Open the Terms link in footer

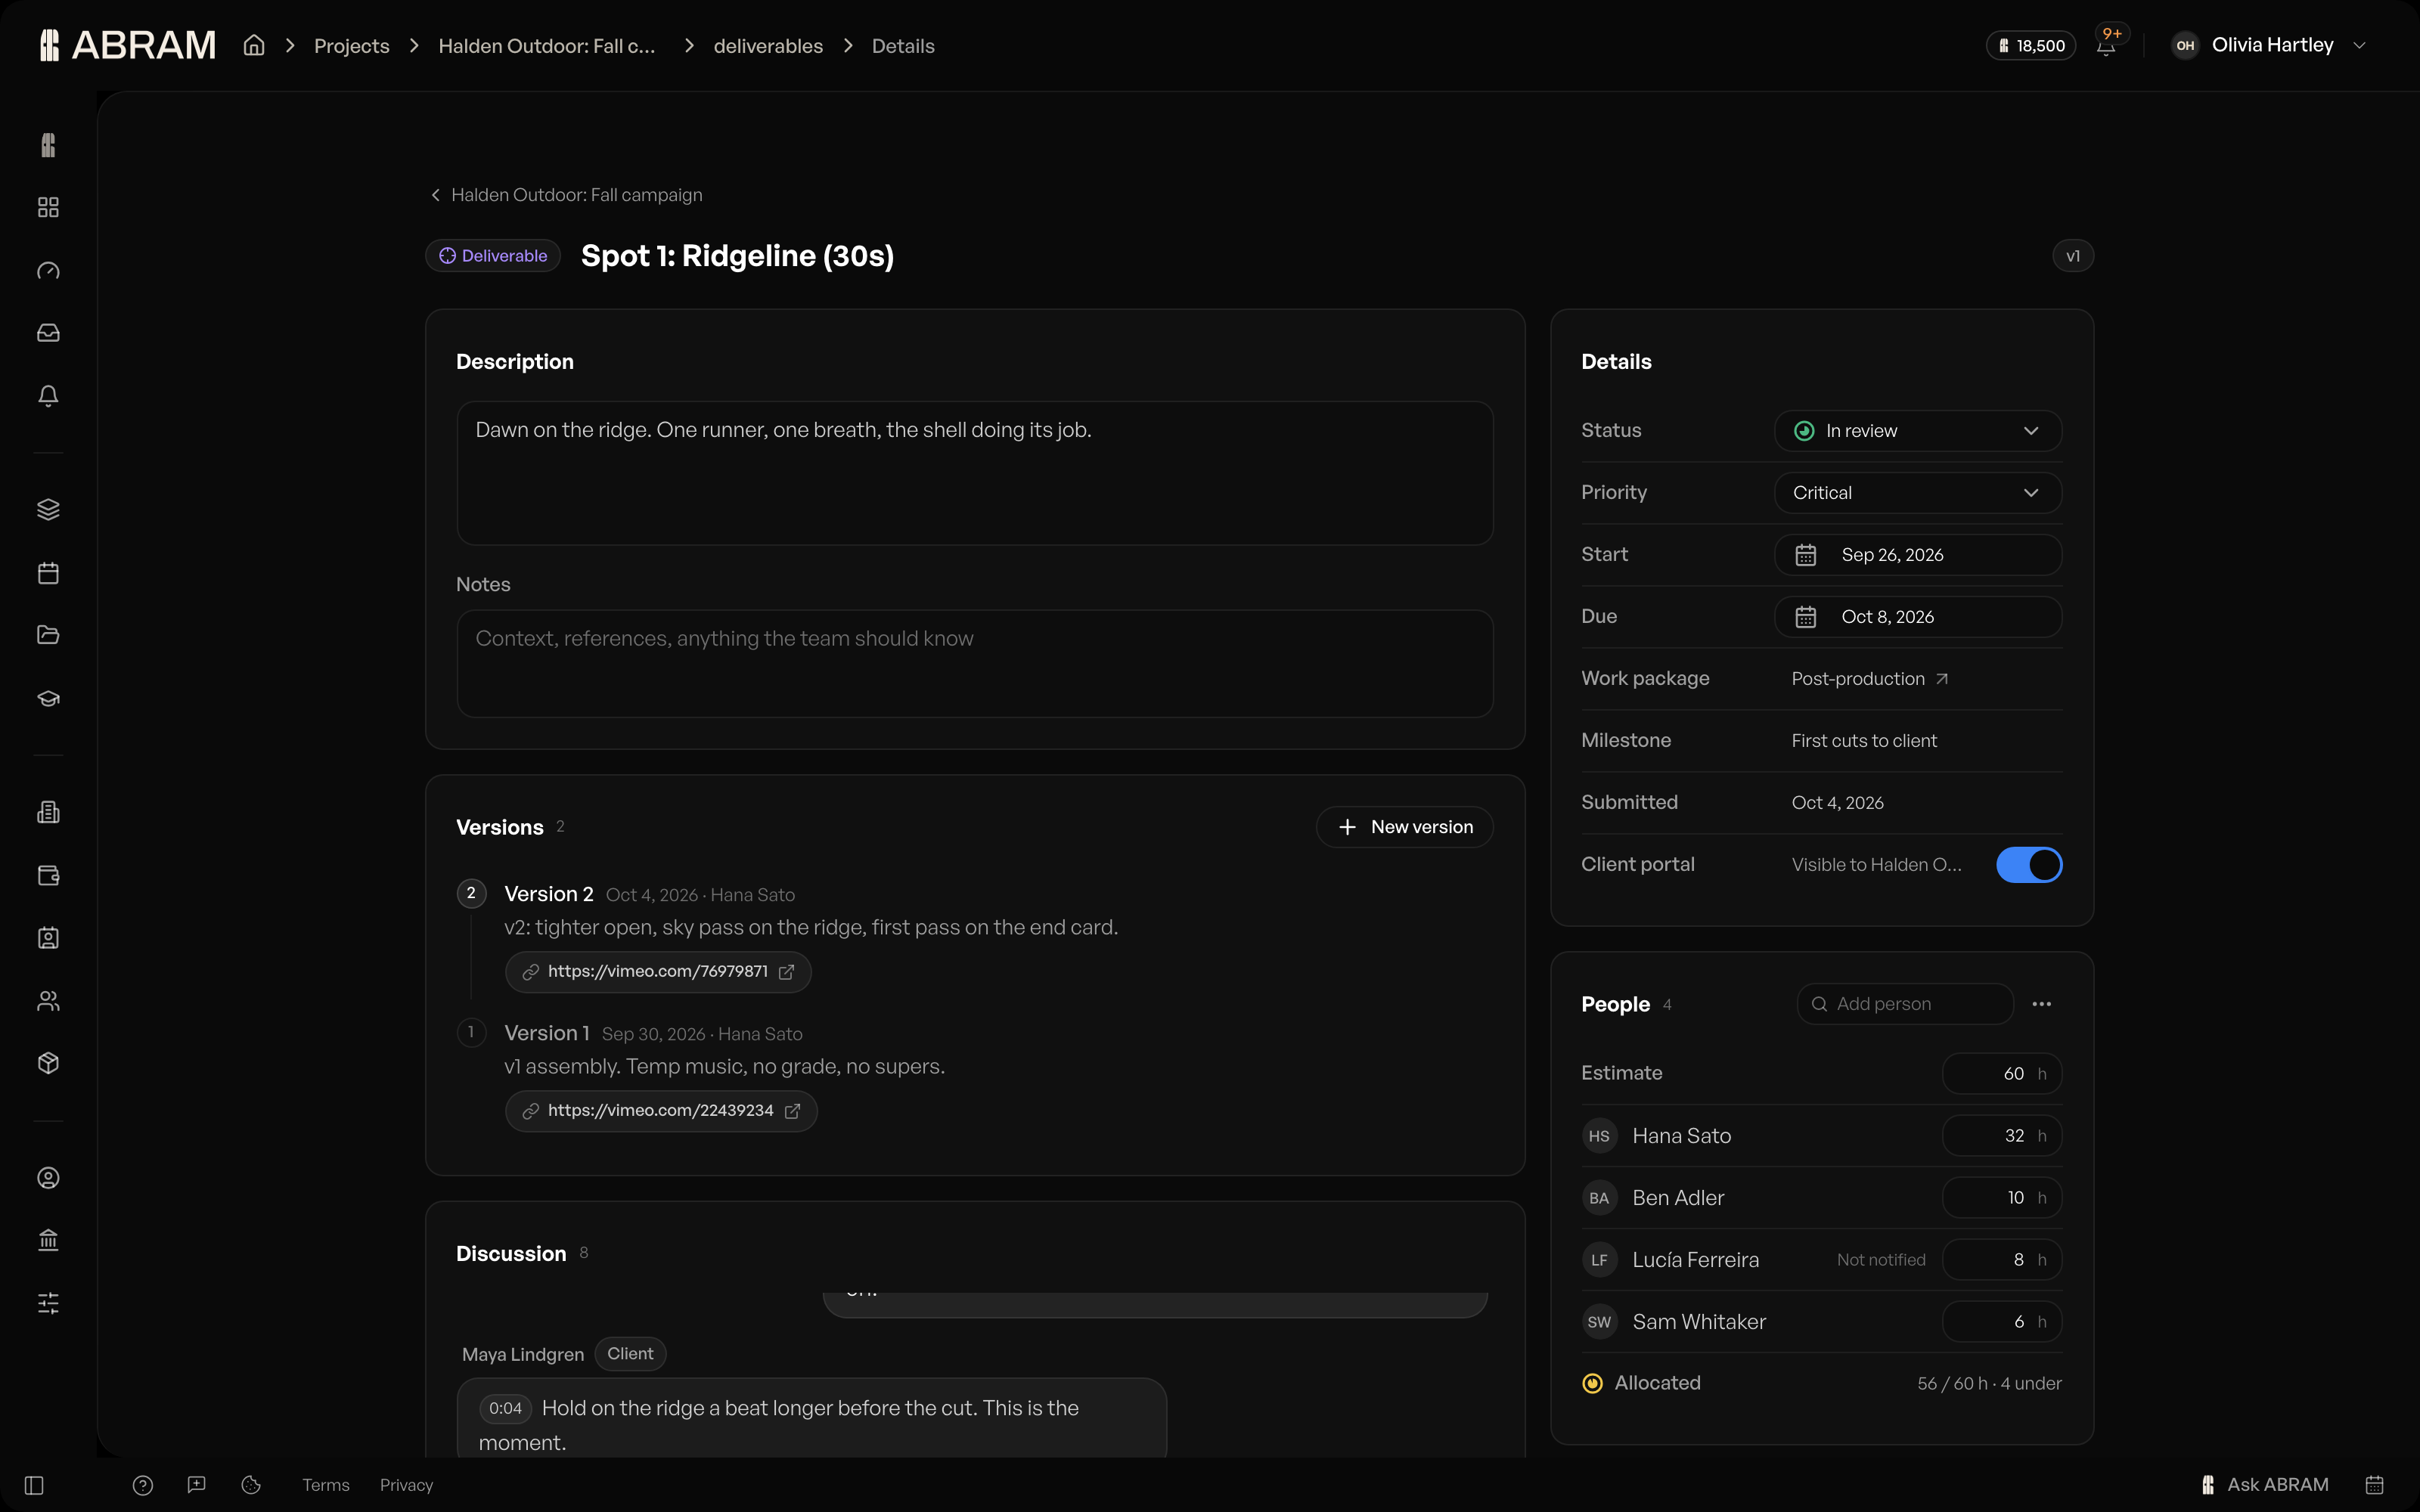326,1485
